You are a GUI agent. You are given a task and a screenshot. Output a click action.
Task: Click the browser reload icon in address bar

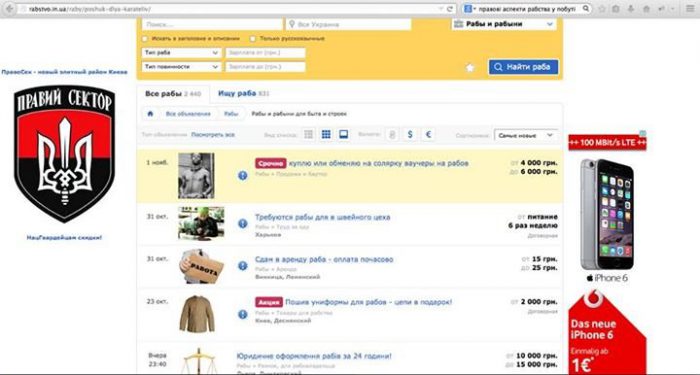tap(450, 8)
